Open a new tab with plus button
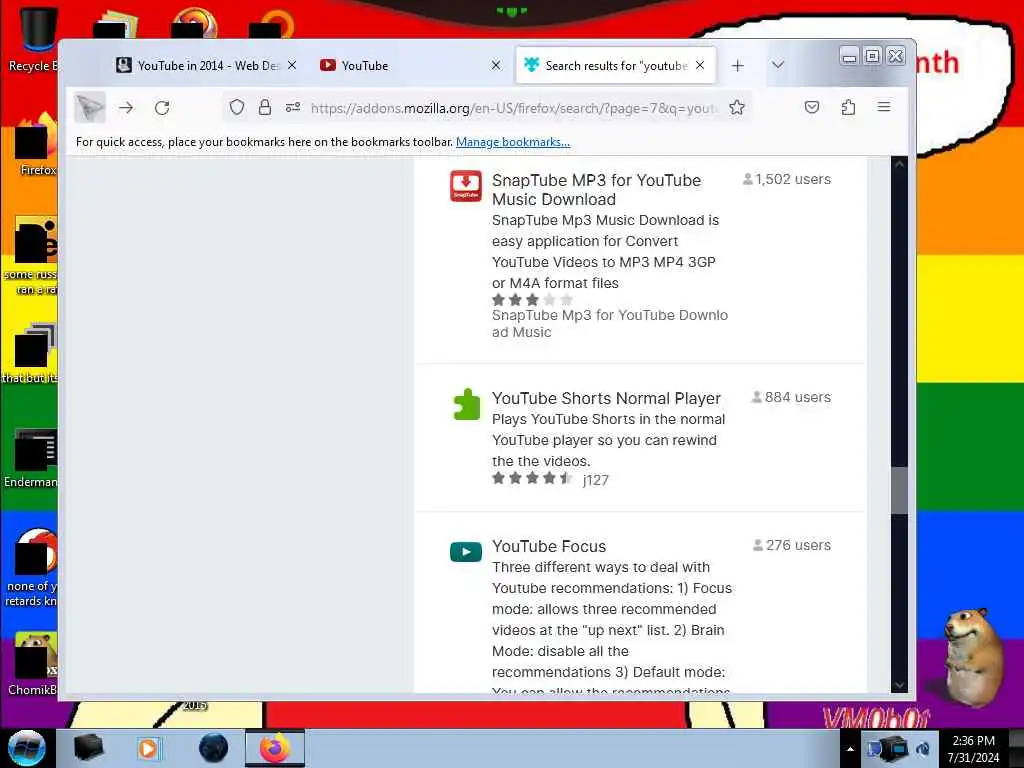1024x768 pixels. point(737,65)
